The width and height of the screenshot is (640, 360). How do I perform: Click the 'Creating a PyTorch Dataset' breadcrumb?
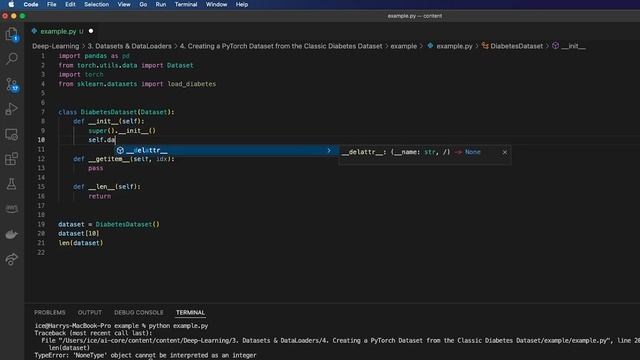(x=281, y=46)
